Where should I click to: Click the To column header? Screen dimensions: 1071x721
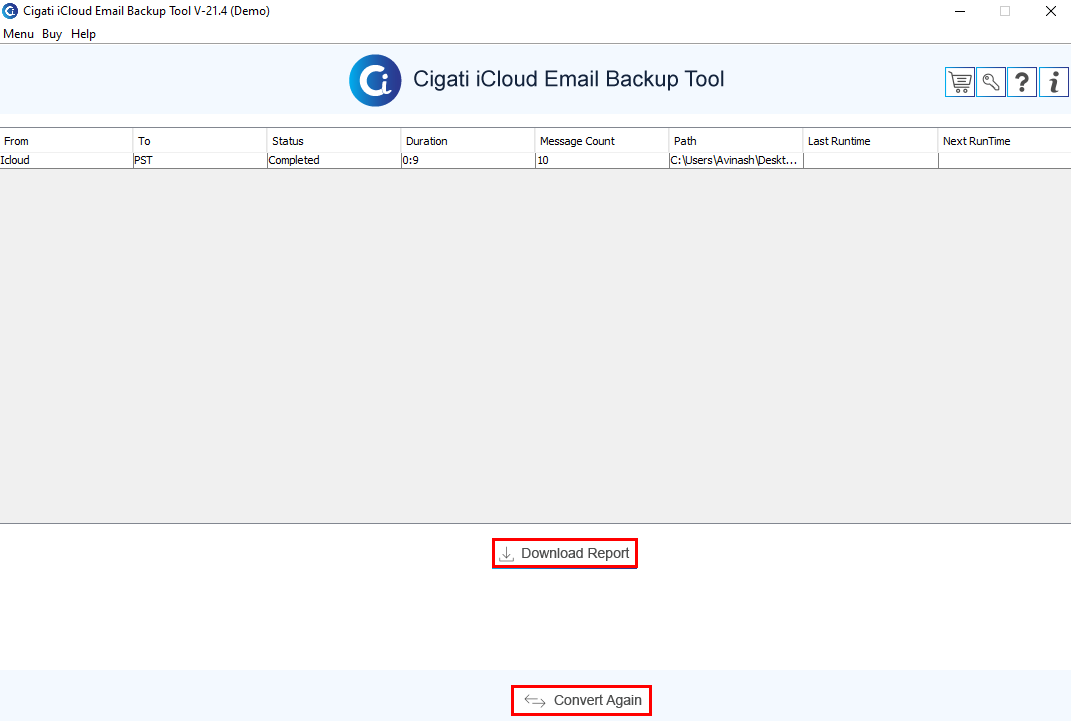200,141
